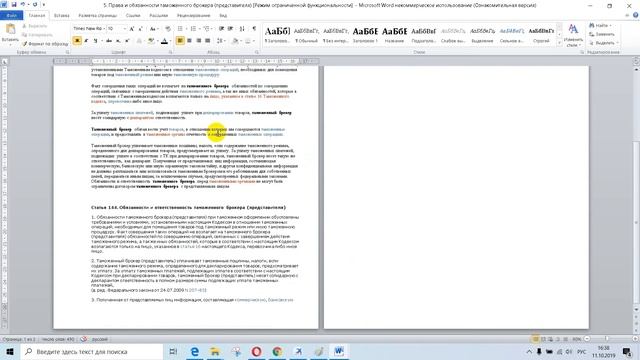Switch to the Вид (View) tab
Screen dimensions: 640x360
(223, 16)
